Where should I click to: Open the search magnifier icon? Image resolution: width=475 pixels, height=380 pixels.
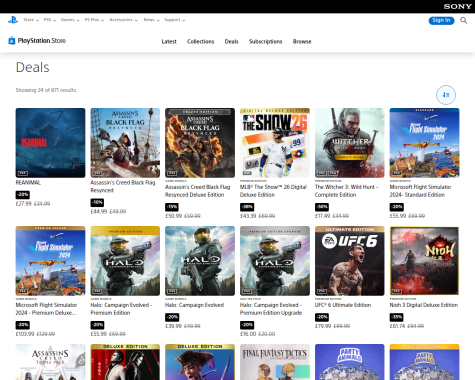(463, 21)
